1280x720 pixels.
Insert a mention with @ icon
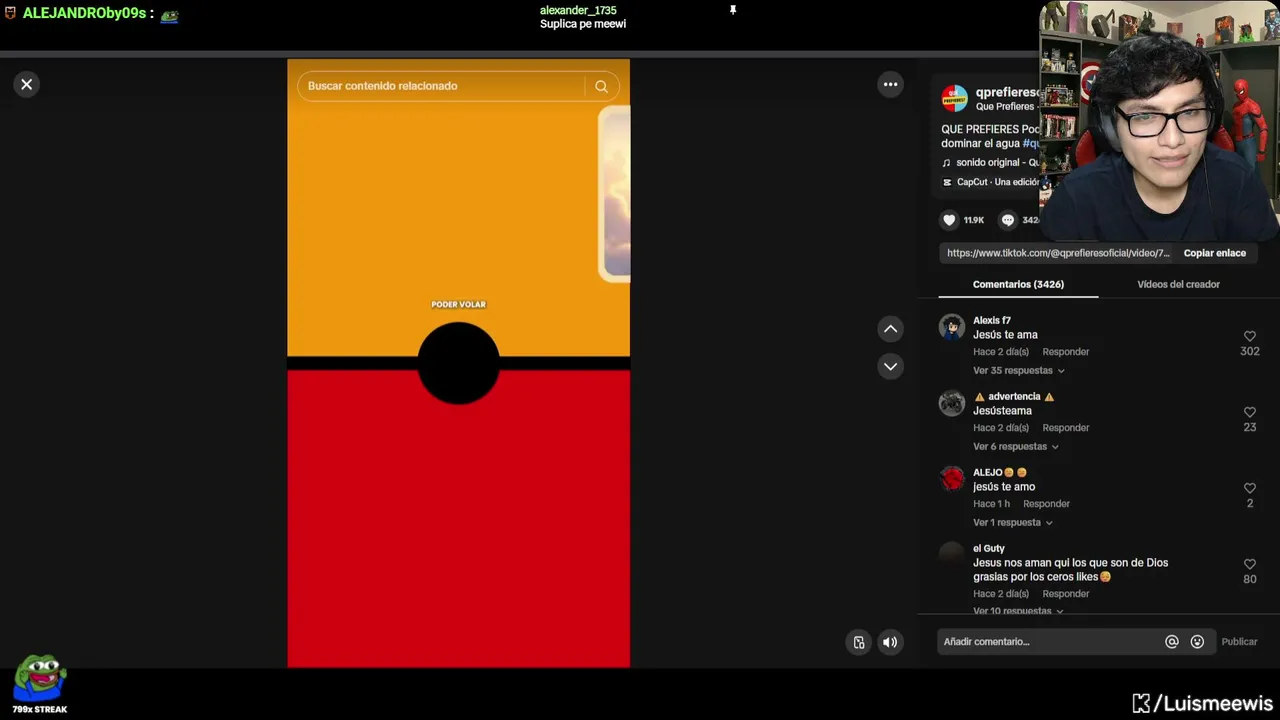[x=1172, y=642]
